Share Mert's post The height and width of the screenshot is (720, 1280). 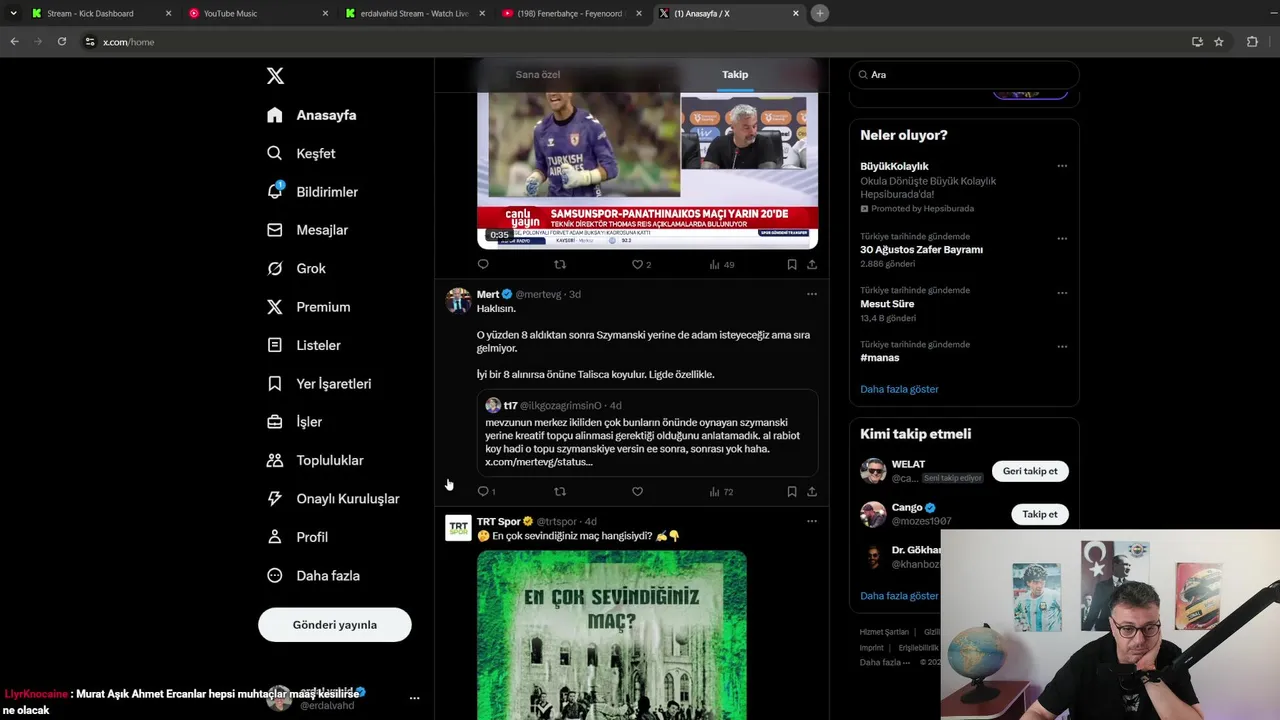coord(812,492)
